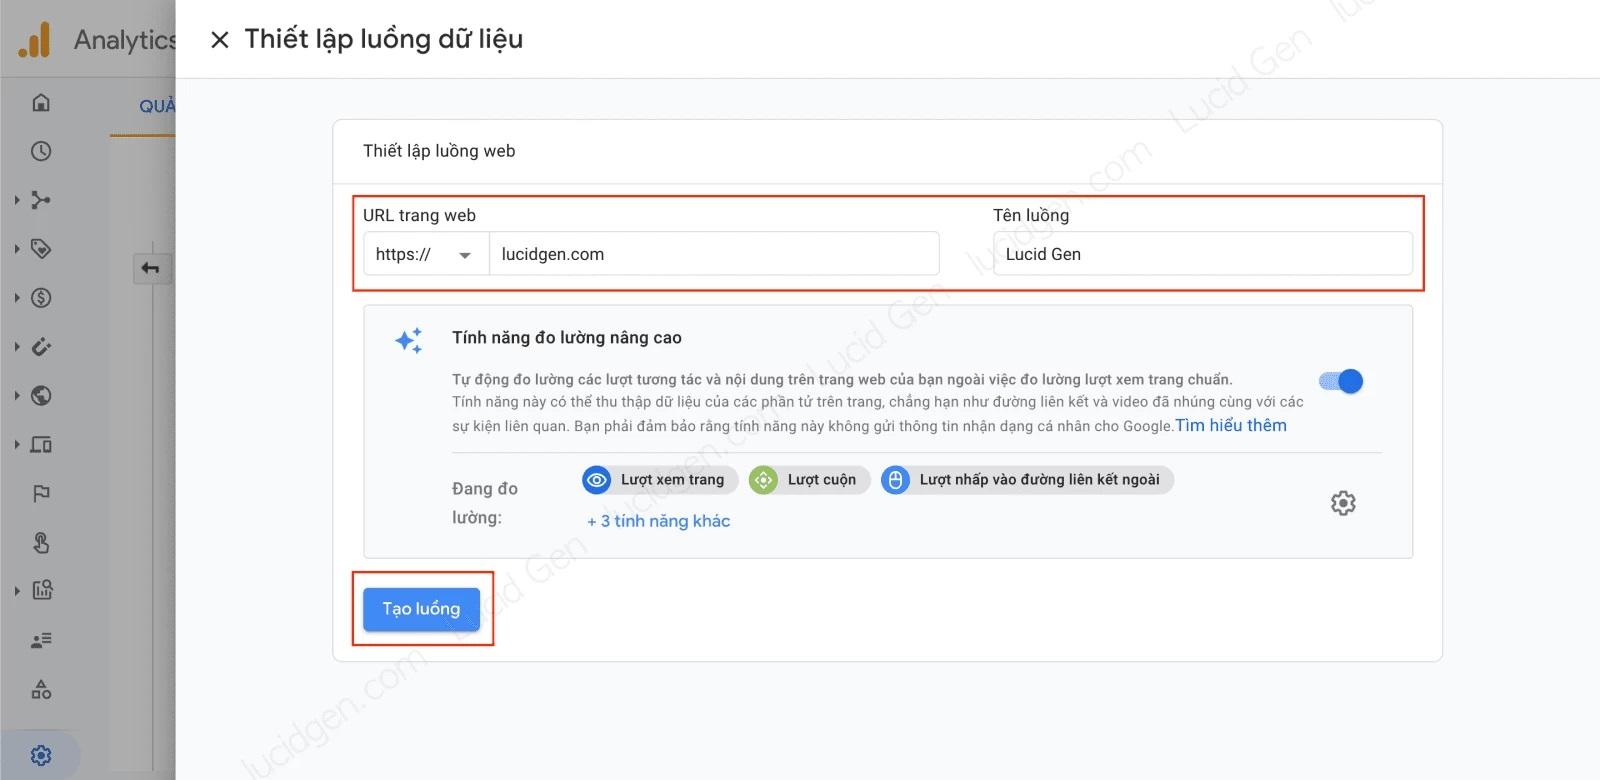Open the Tìm hiểu thêm link

pyautogui.click(x=1231, y=425)
